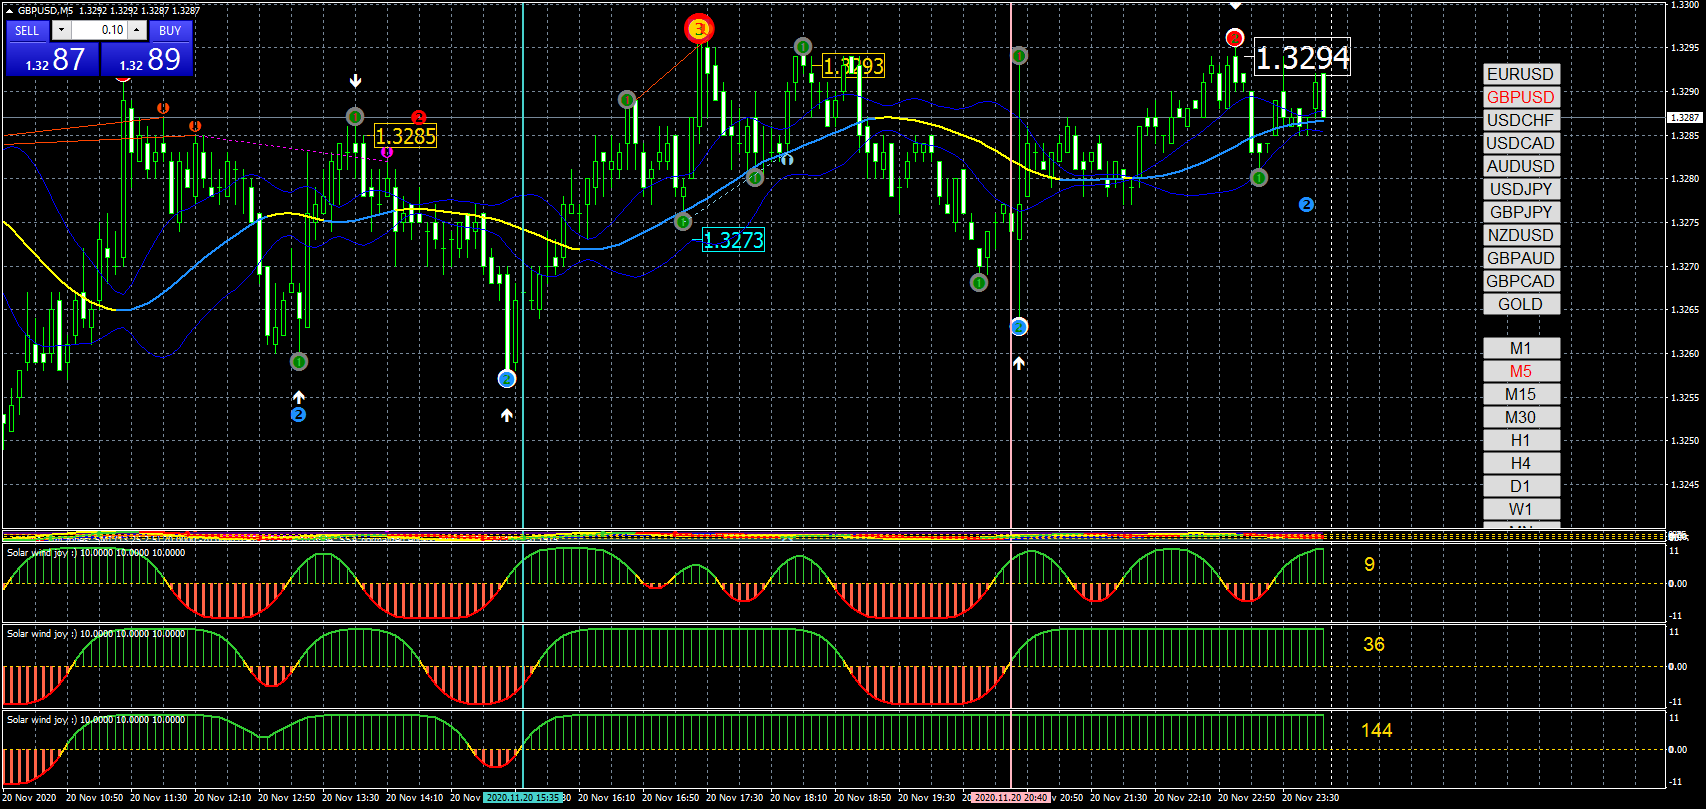Choose the GBPJPY symbol button
This screenshot has height=809, width=1706.
tap(1520, 212)
